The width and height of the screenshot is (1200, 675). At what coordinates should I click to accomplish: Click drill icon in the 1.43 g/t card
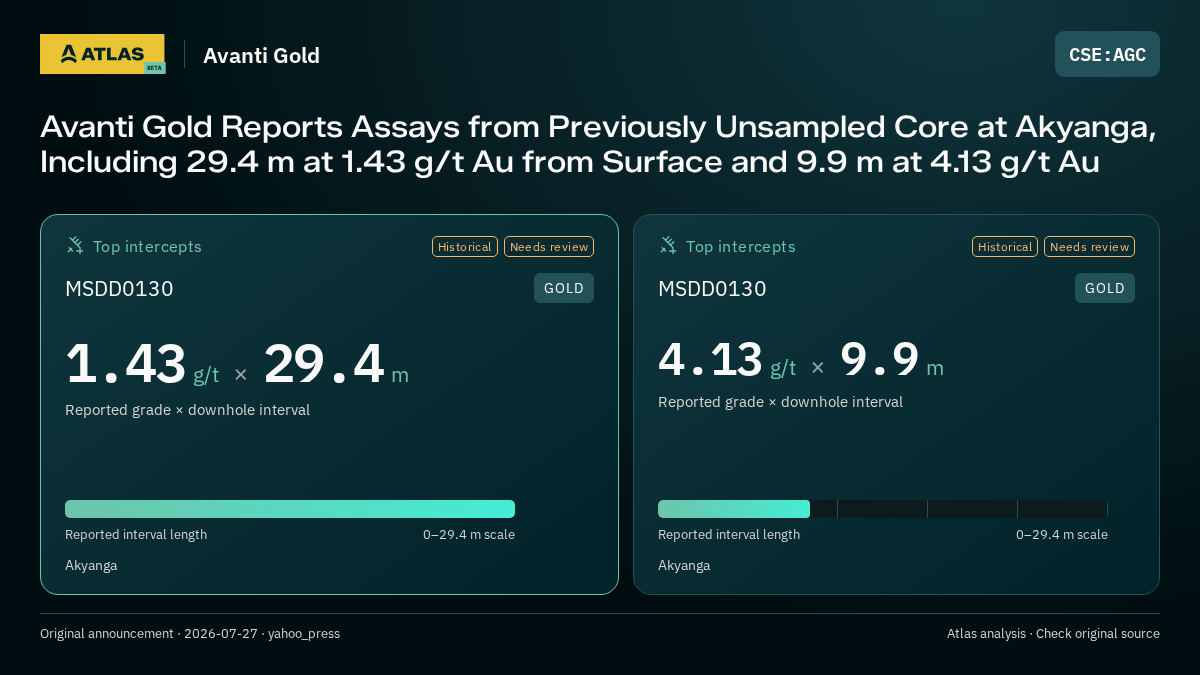(75, 245)
